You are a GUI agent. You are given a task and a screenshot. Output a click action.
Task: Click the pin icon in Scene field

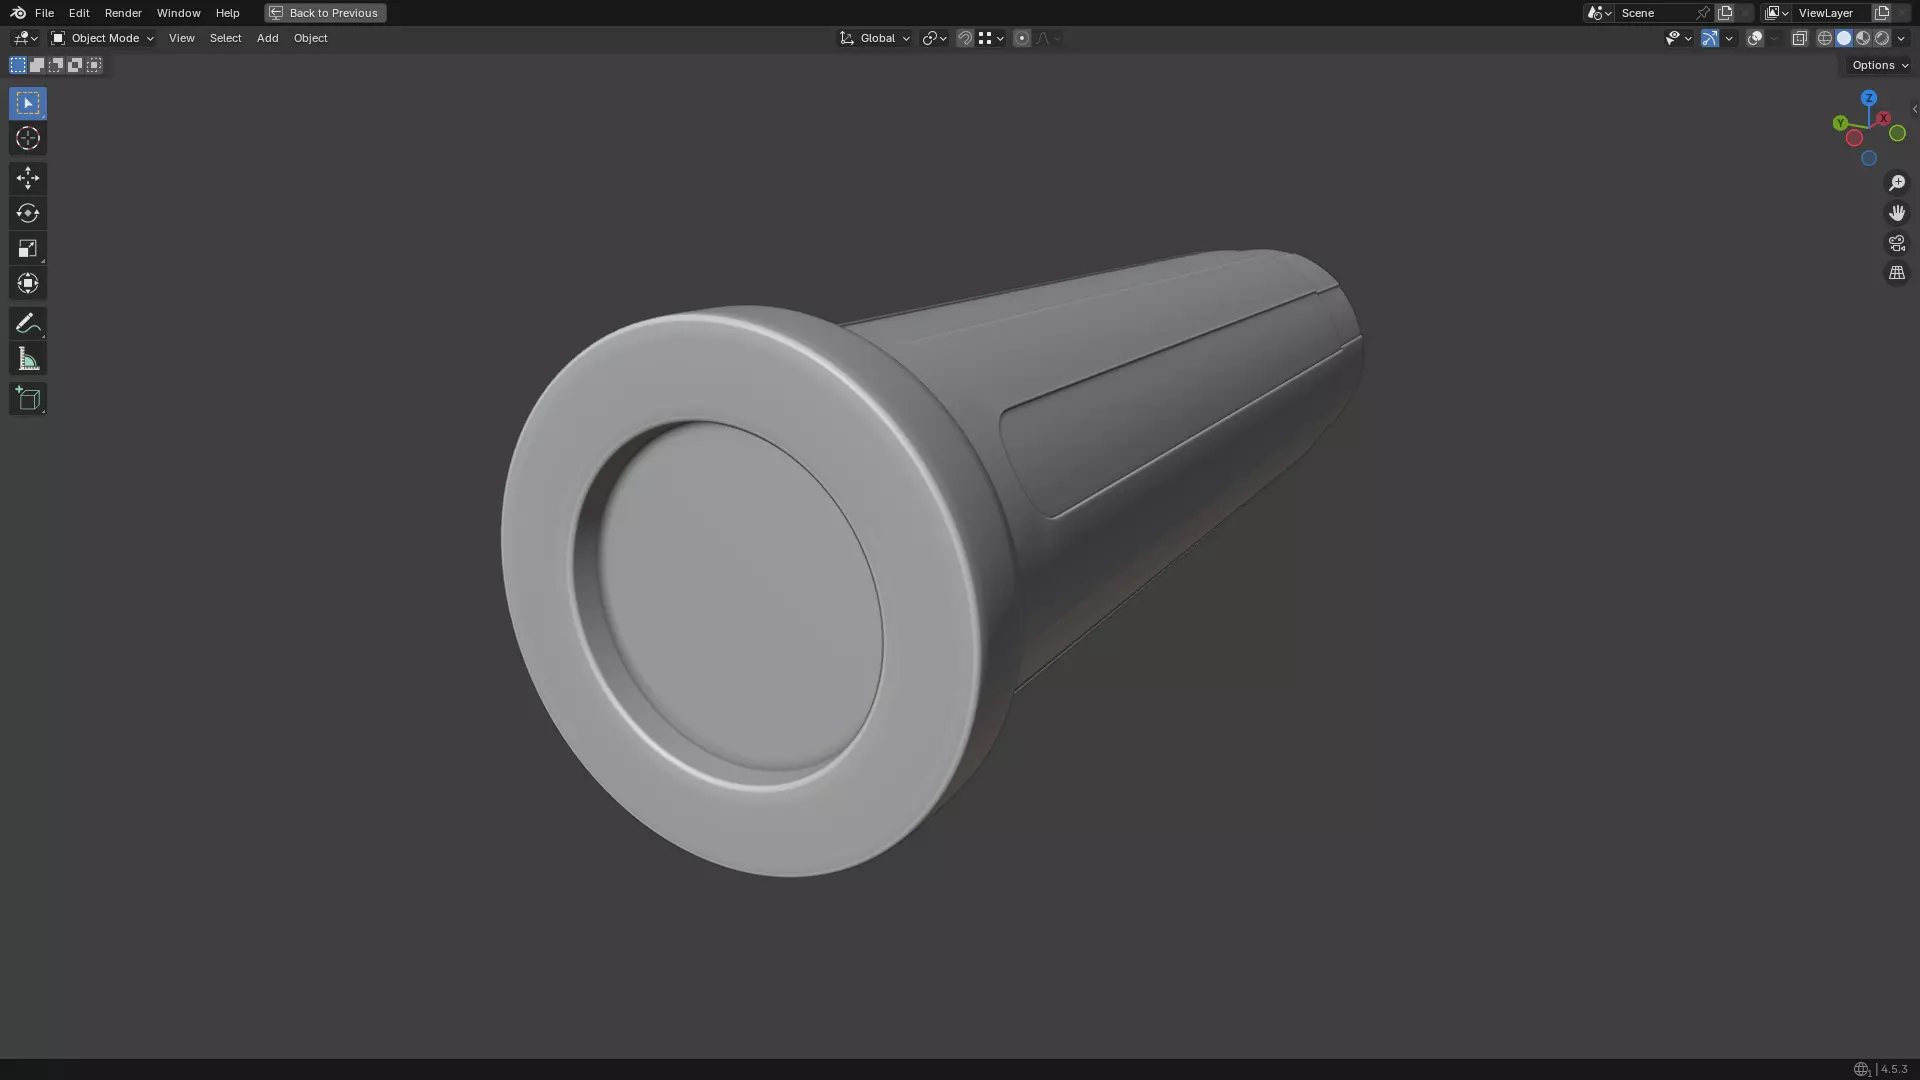click(x=1703, y=13)
